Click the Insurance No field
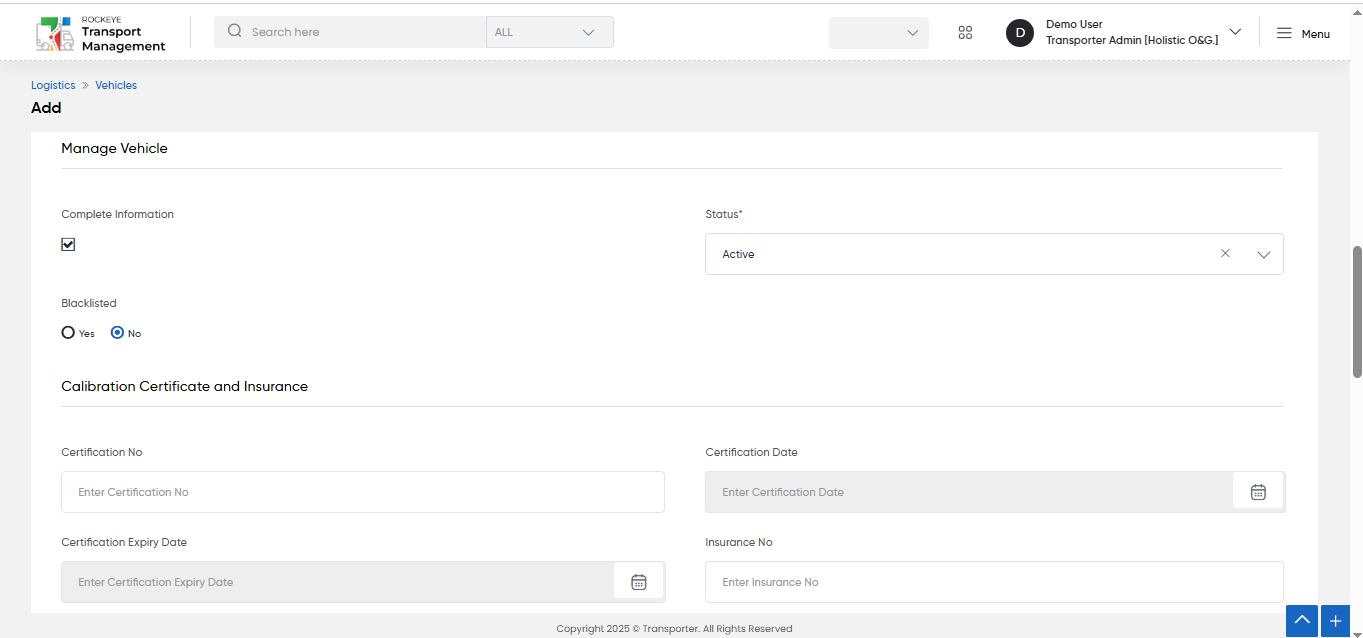 point(994,582)
